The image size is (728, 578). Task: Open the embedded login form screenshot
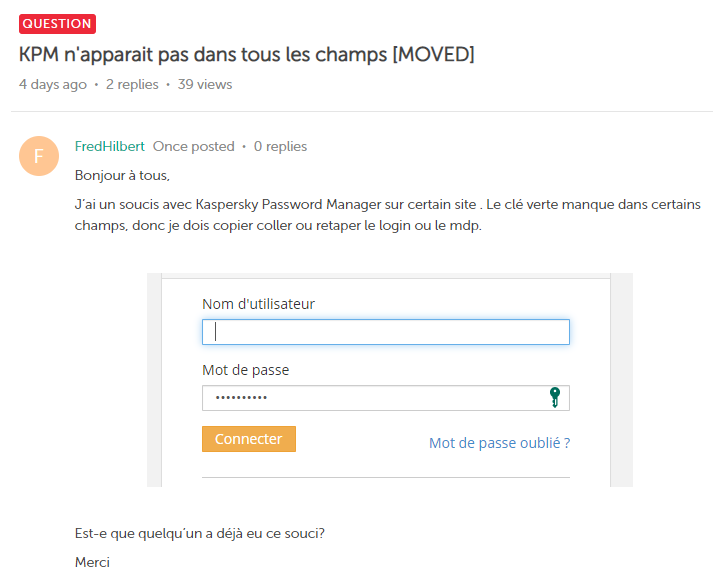click(x=390, y=380)
